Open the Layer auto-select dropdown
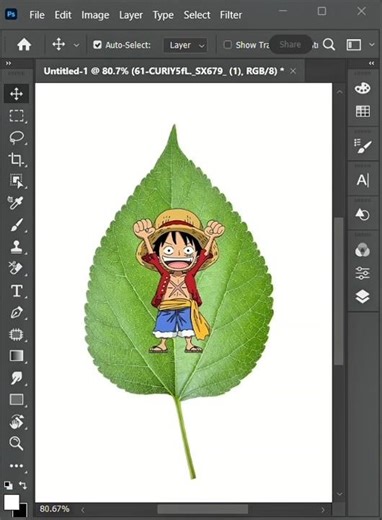The height and width of the screenshot is (520, 382). [x=186, y=45]
